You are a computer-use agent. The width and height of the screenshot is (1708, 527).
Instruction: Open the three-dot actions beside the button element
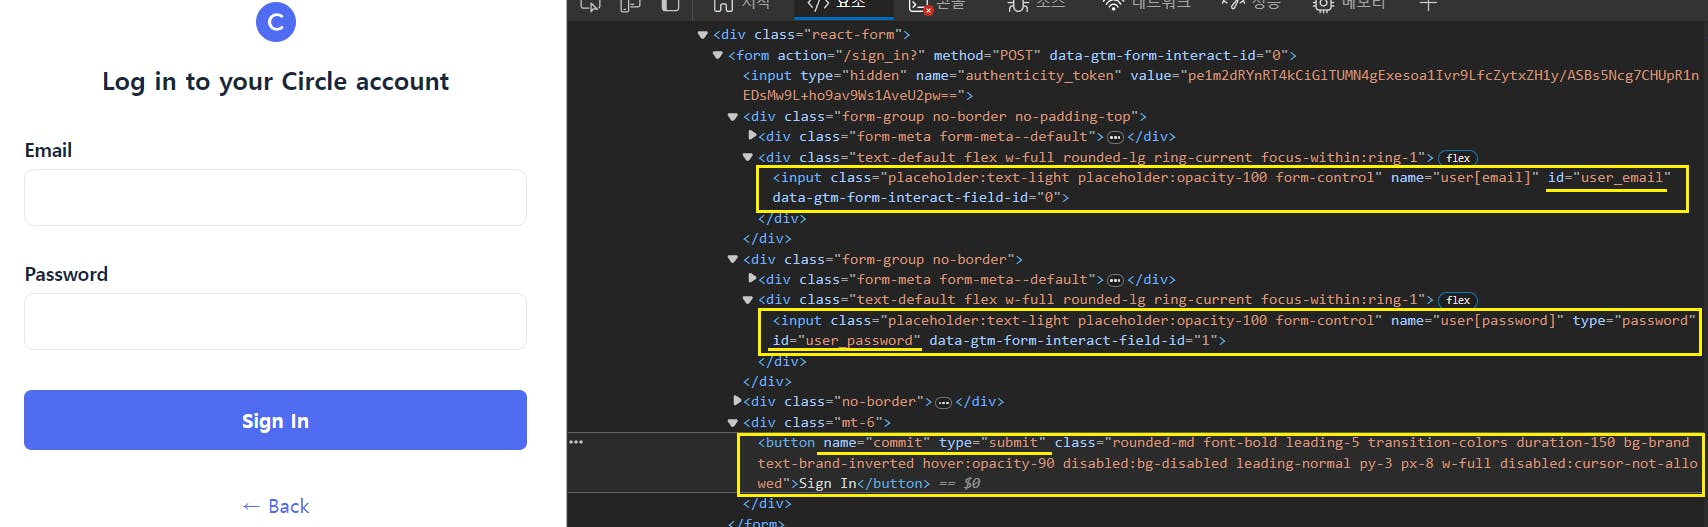click(576, 442)
